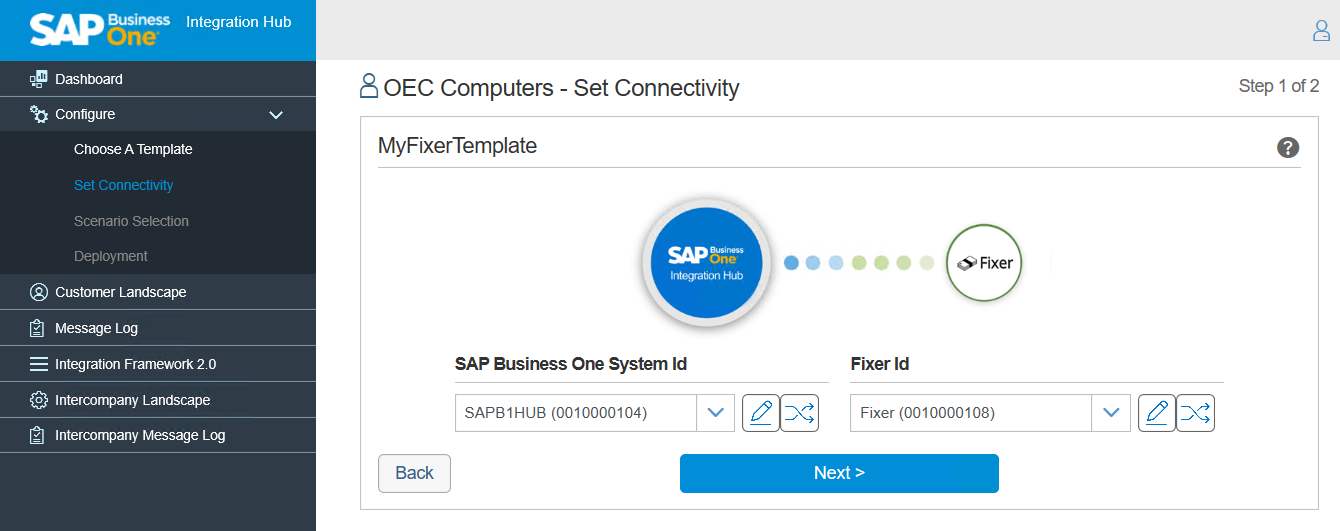1340x531 pixels.
Task: Open Dashboard in the sidebar
Action: coord(89,79)
